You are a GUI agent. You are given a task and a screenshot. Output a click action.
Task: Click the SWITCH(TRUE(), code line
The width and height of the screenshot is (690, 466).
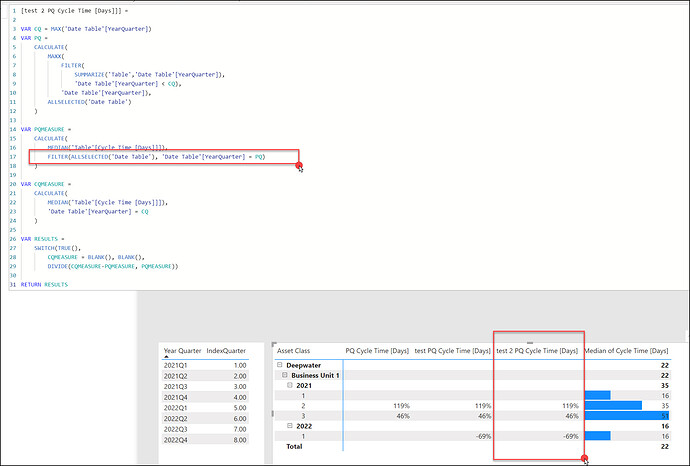click(x=58, y=248)
